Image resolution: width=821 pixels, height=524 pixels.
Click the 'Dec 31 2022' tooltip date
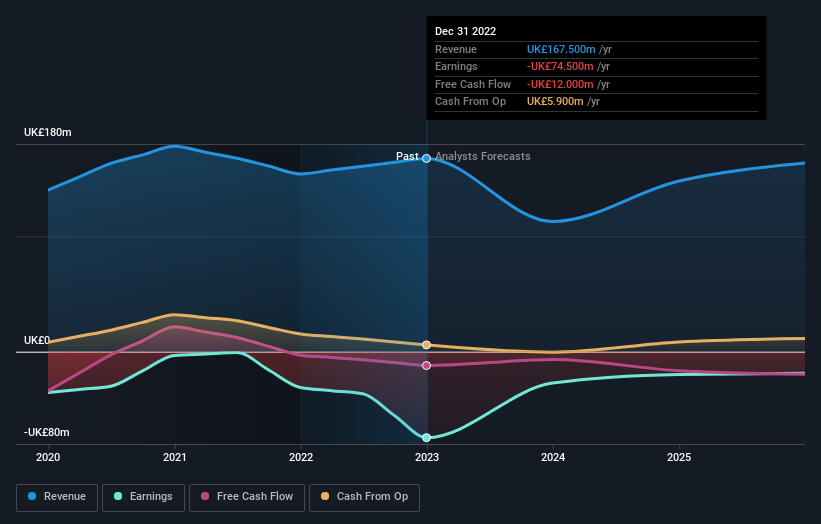(x=465, y=31)
